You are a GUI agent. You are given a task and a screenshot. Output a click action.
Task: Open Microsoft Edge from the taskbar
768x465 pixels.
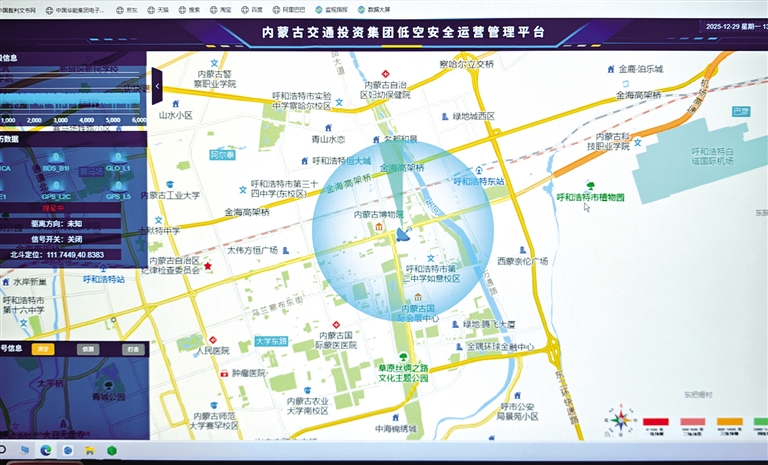point(47,452)
